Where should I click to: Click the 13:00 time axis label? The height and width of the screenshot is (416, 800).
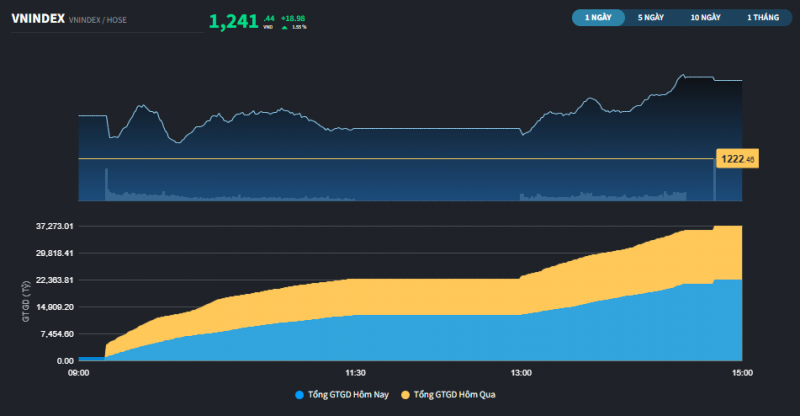(521, 372)
